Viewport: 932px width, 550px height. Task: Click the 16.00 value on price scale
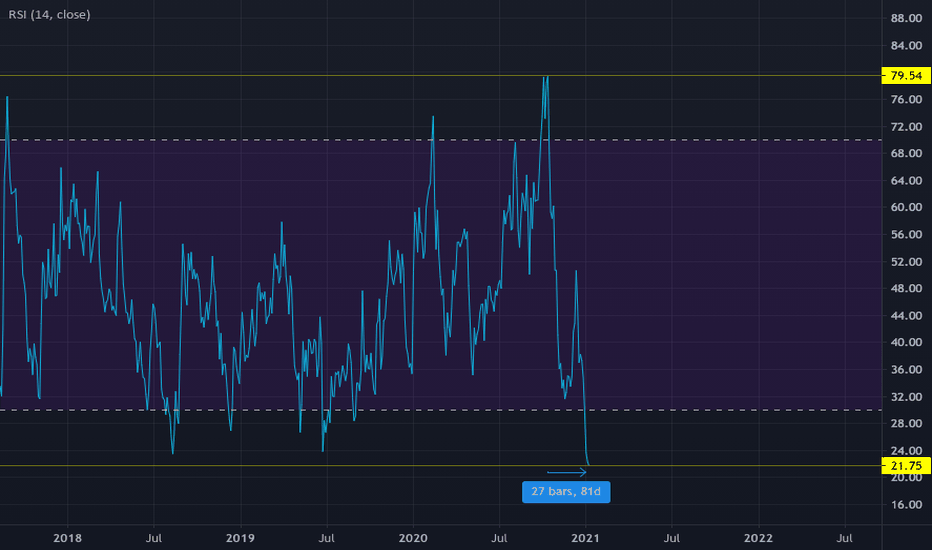click(906, 505)
